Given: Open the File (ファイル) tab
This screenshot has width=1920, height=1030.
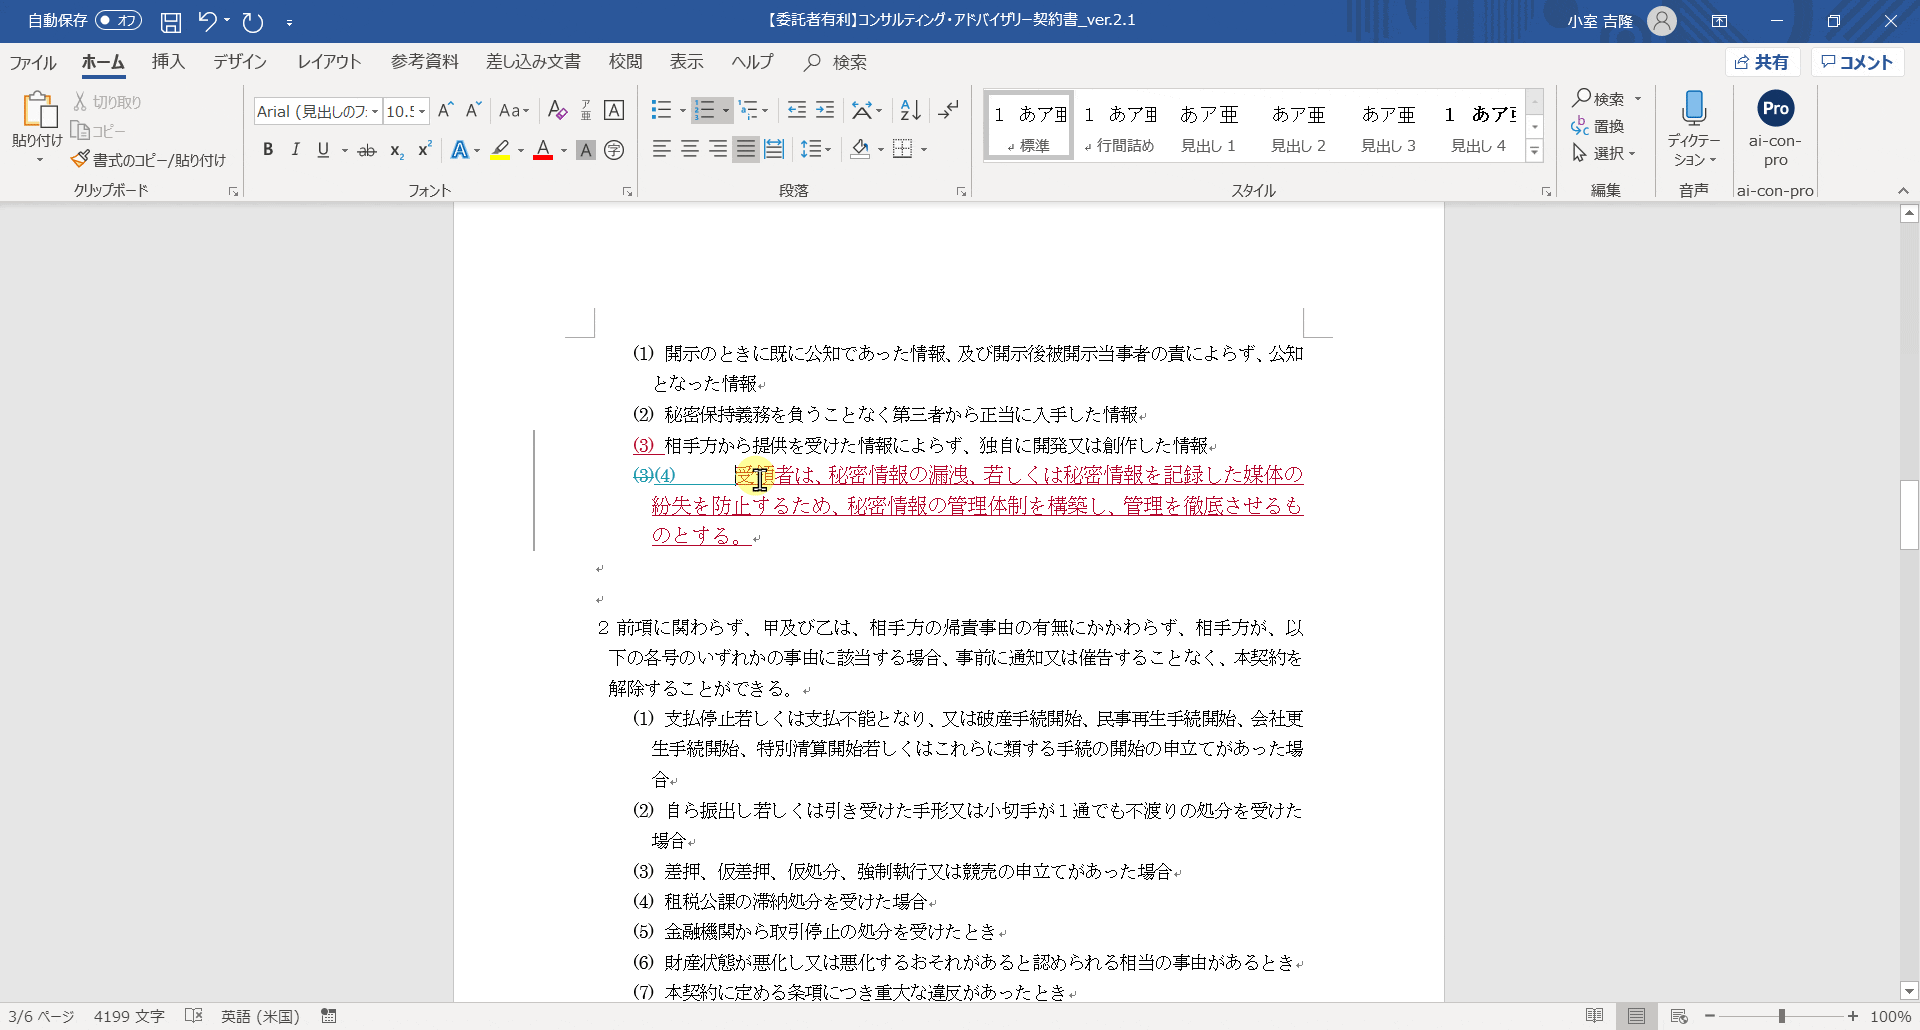Looking at the screenshot, I should point(33,62).
